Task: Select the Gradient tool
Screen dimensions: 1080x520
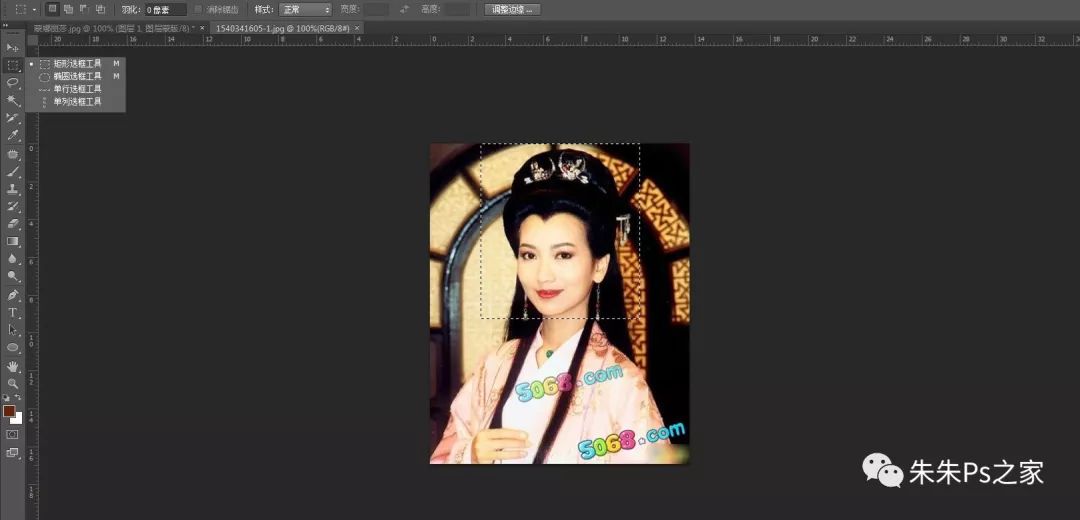Action: 12,241
